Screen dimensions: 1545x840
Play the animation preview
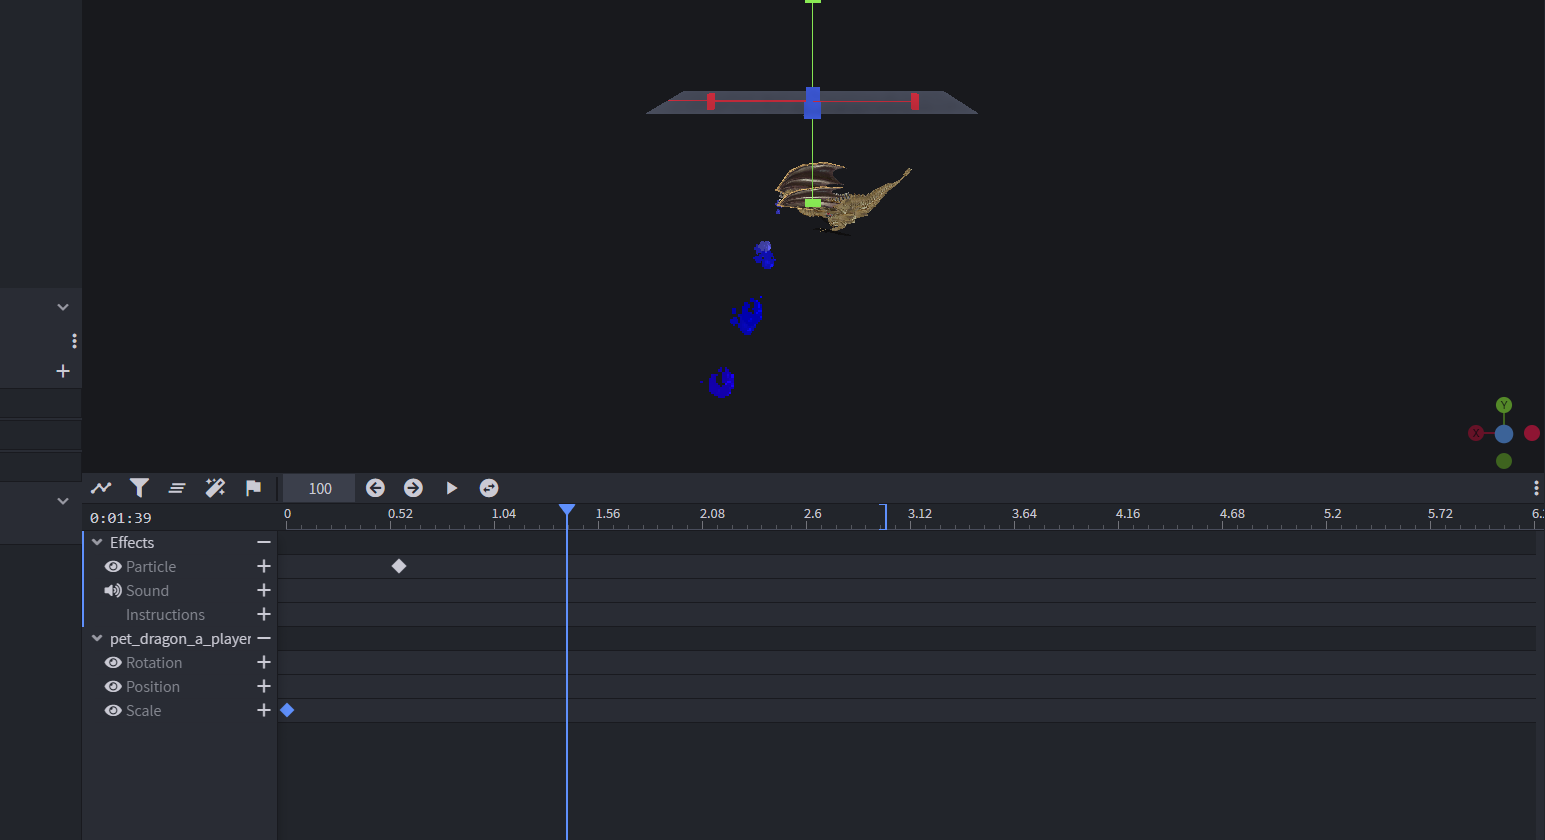[451, 488]
